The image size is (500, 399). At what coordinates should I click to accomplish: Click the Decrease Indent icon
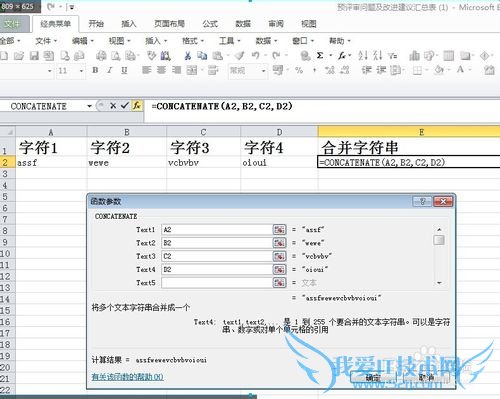pyautogui.click(x=367, y=70)
